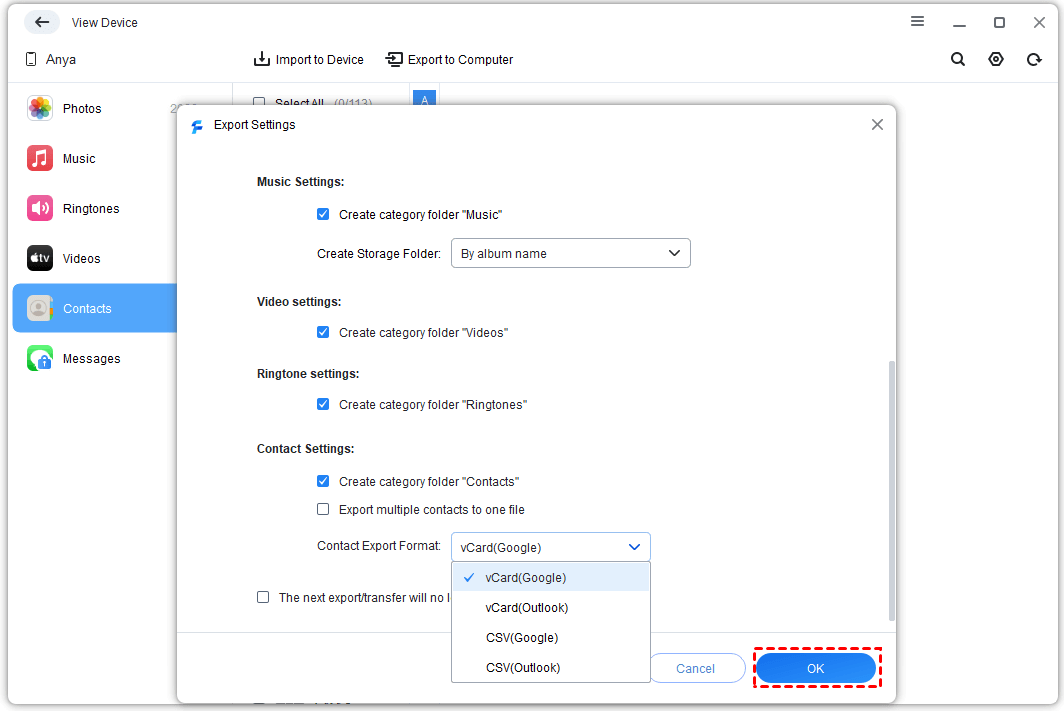Enable Export multiple contacts to one file
Viewport: 1064px width, 711px height.
(323, 509)
